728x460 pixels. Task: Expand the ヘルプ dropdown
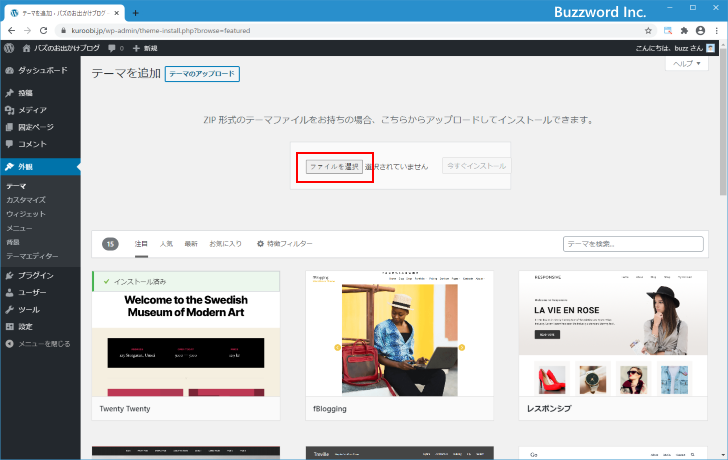pyautogui.click(x=687, y=64)
